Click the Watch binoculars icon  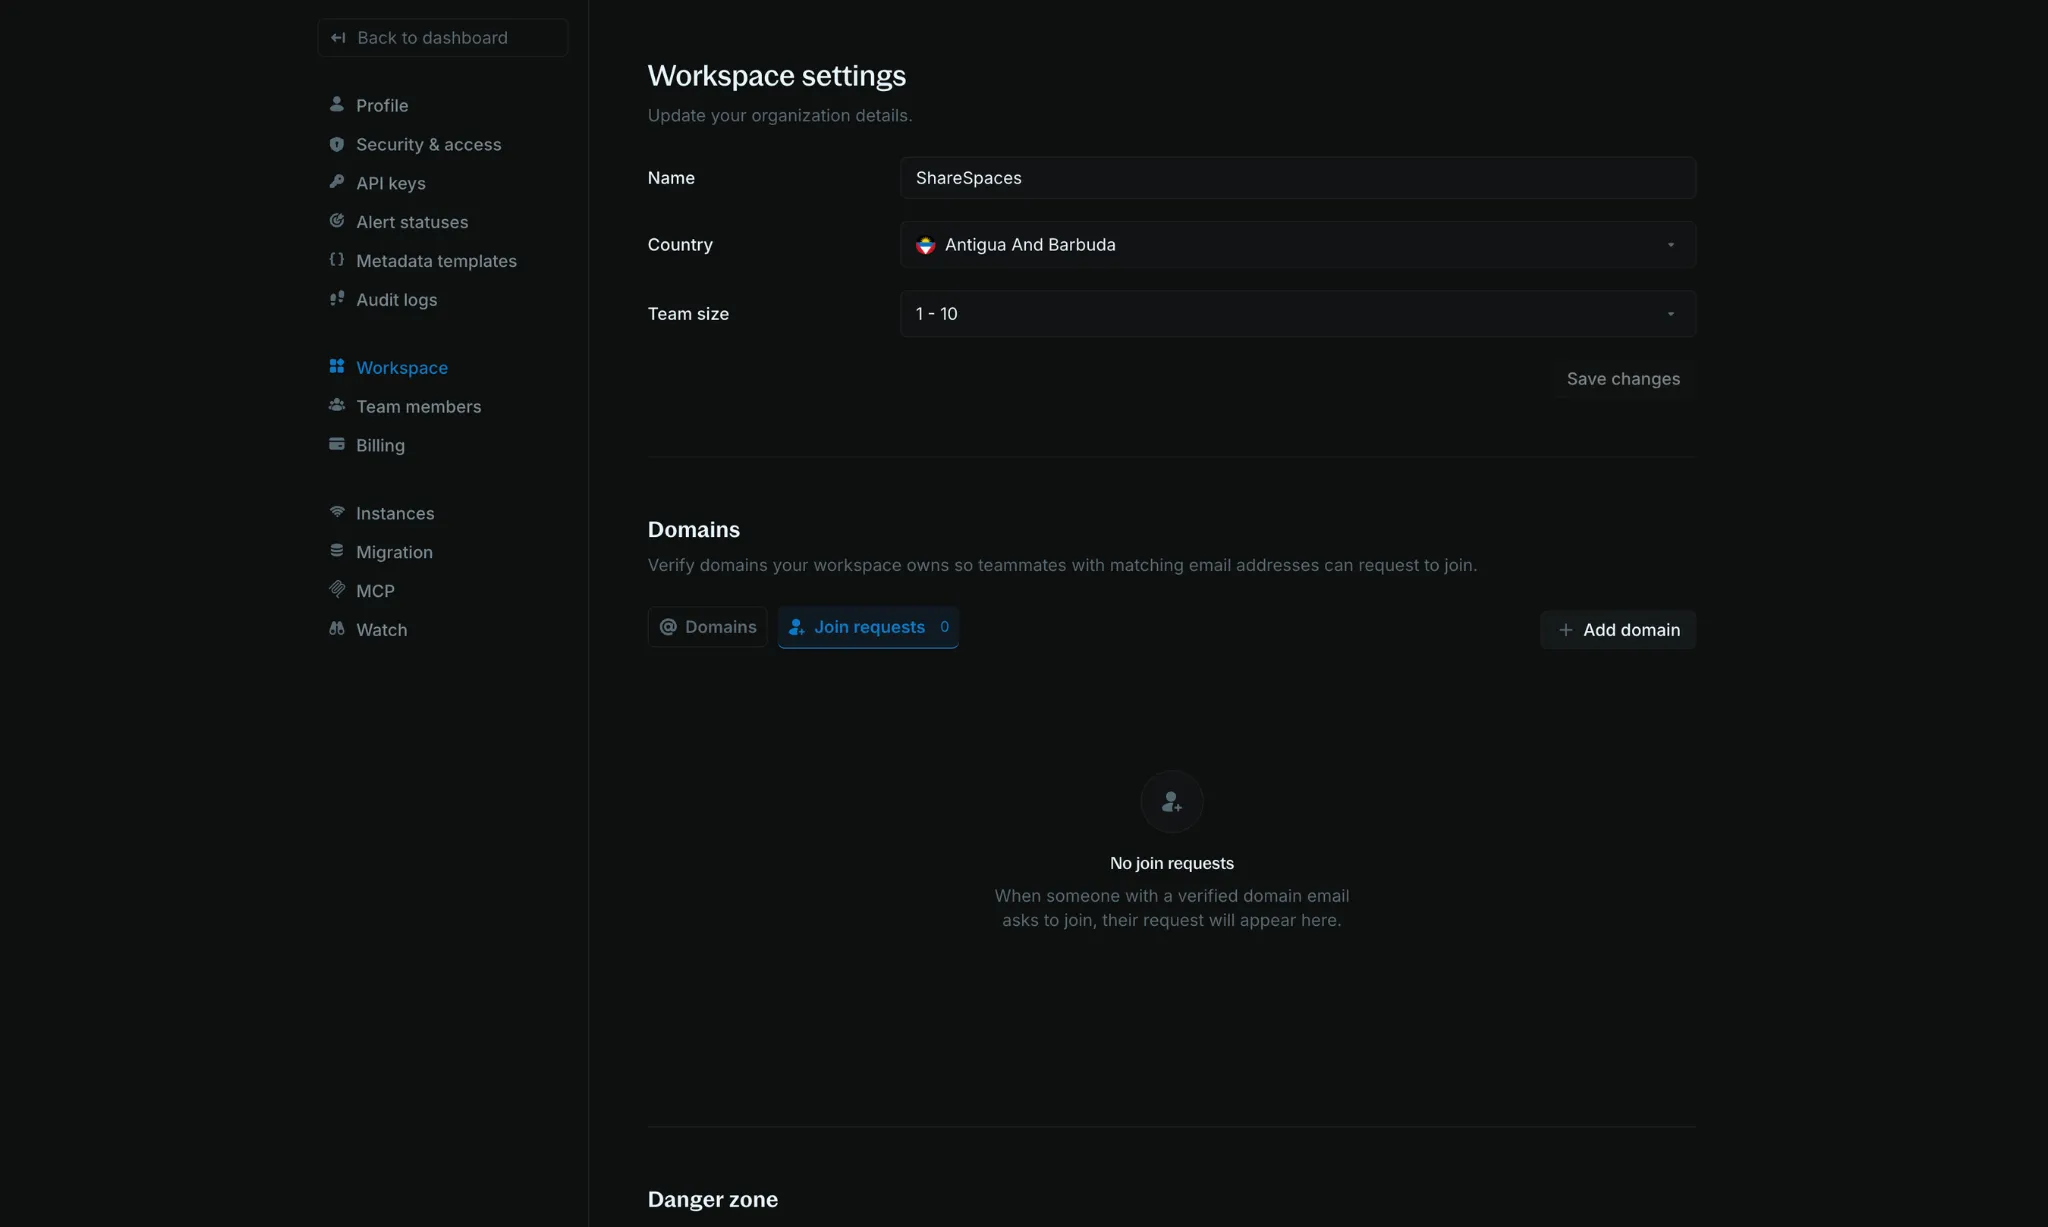click(x=337, y=628)
